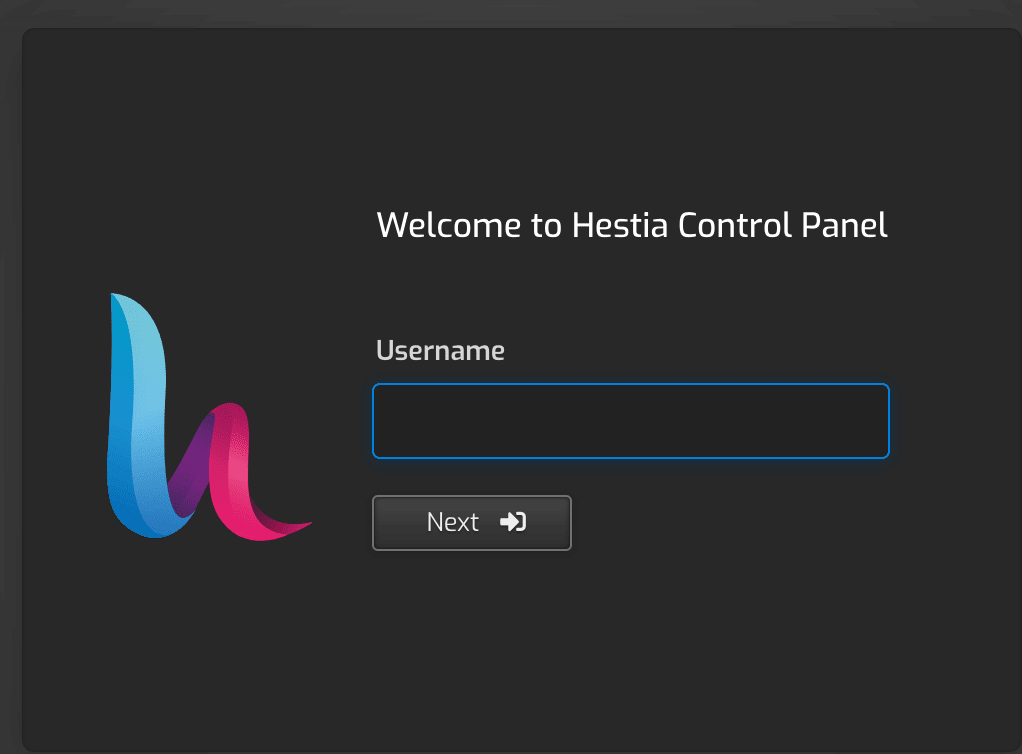Click the Next button
Image resolution: width=1022 pixels, height=754 pixels.
coord(471,522)
